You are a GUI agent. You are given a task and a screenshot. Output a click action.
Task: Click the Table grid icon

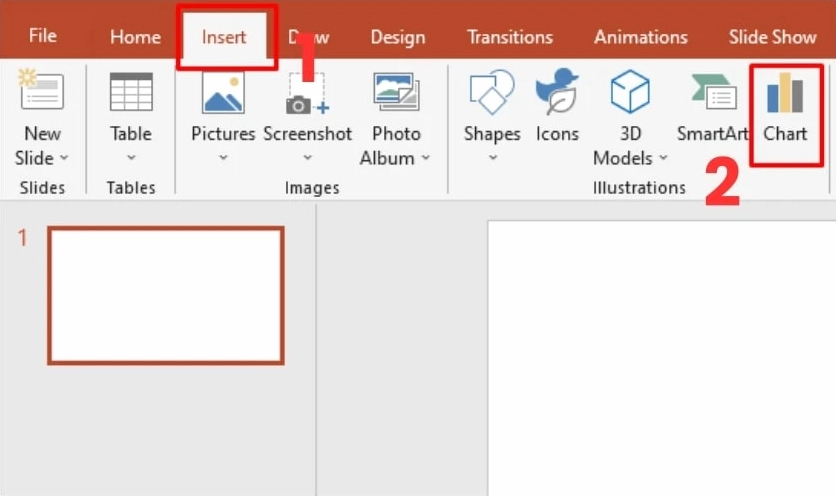click(131, 92)
